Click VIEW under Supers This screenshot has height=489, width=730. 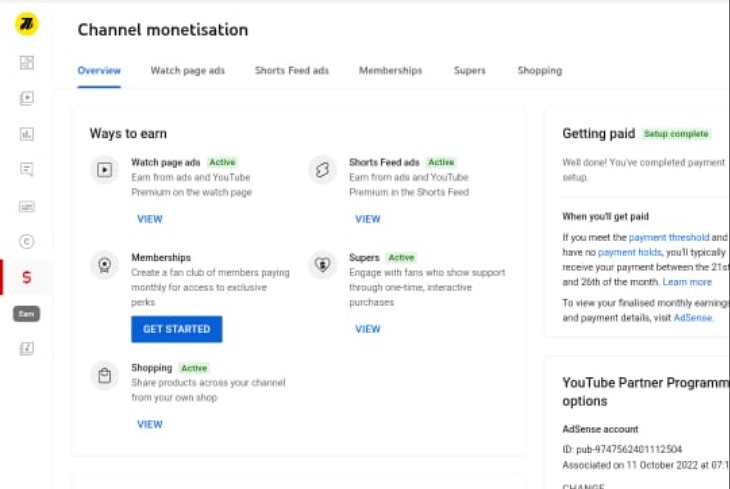368,329
